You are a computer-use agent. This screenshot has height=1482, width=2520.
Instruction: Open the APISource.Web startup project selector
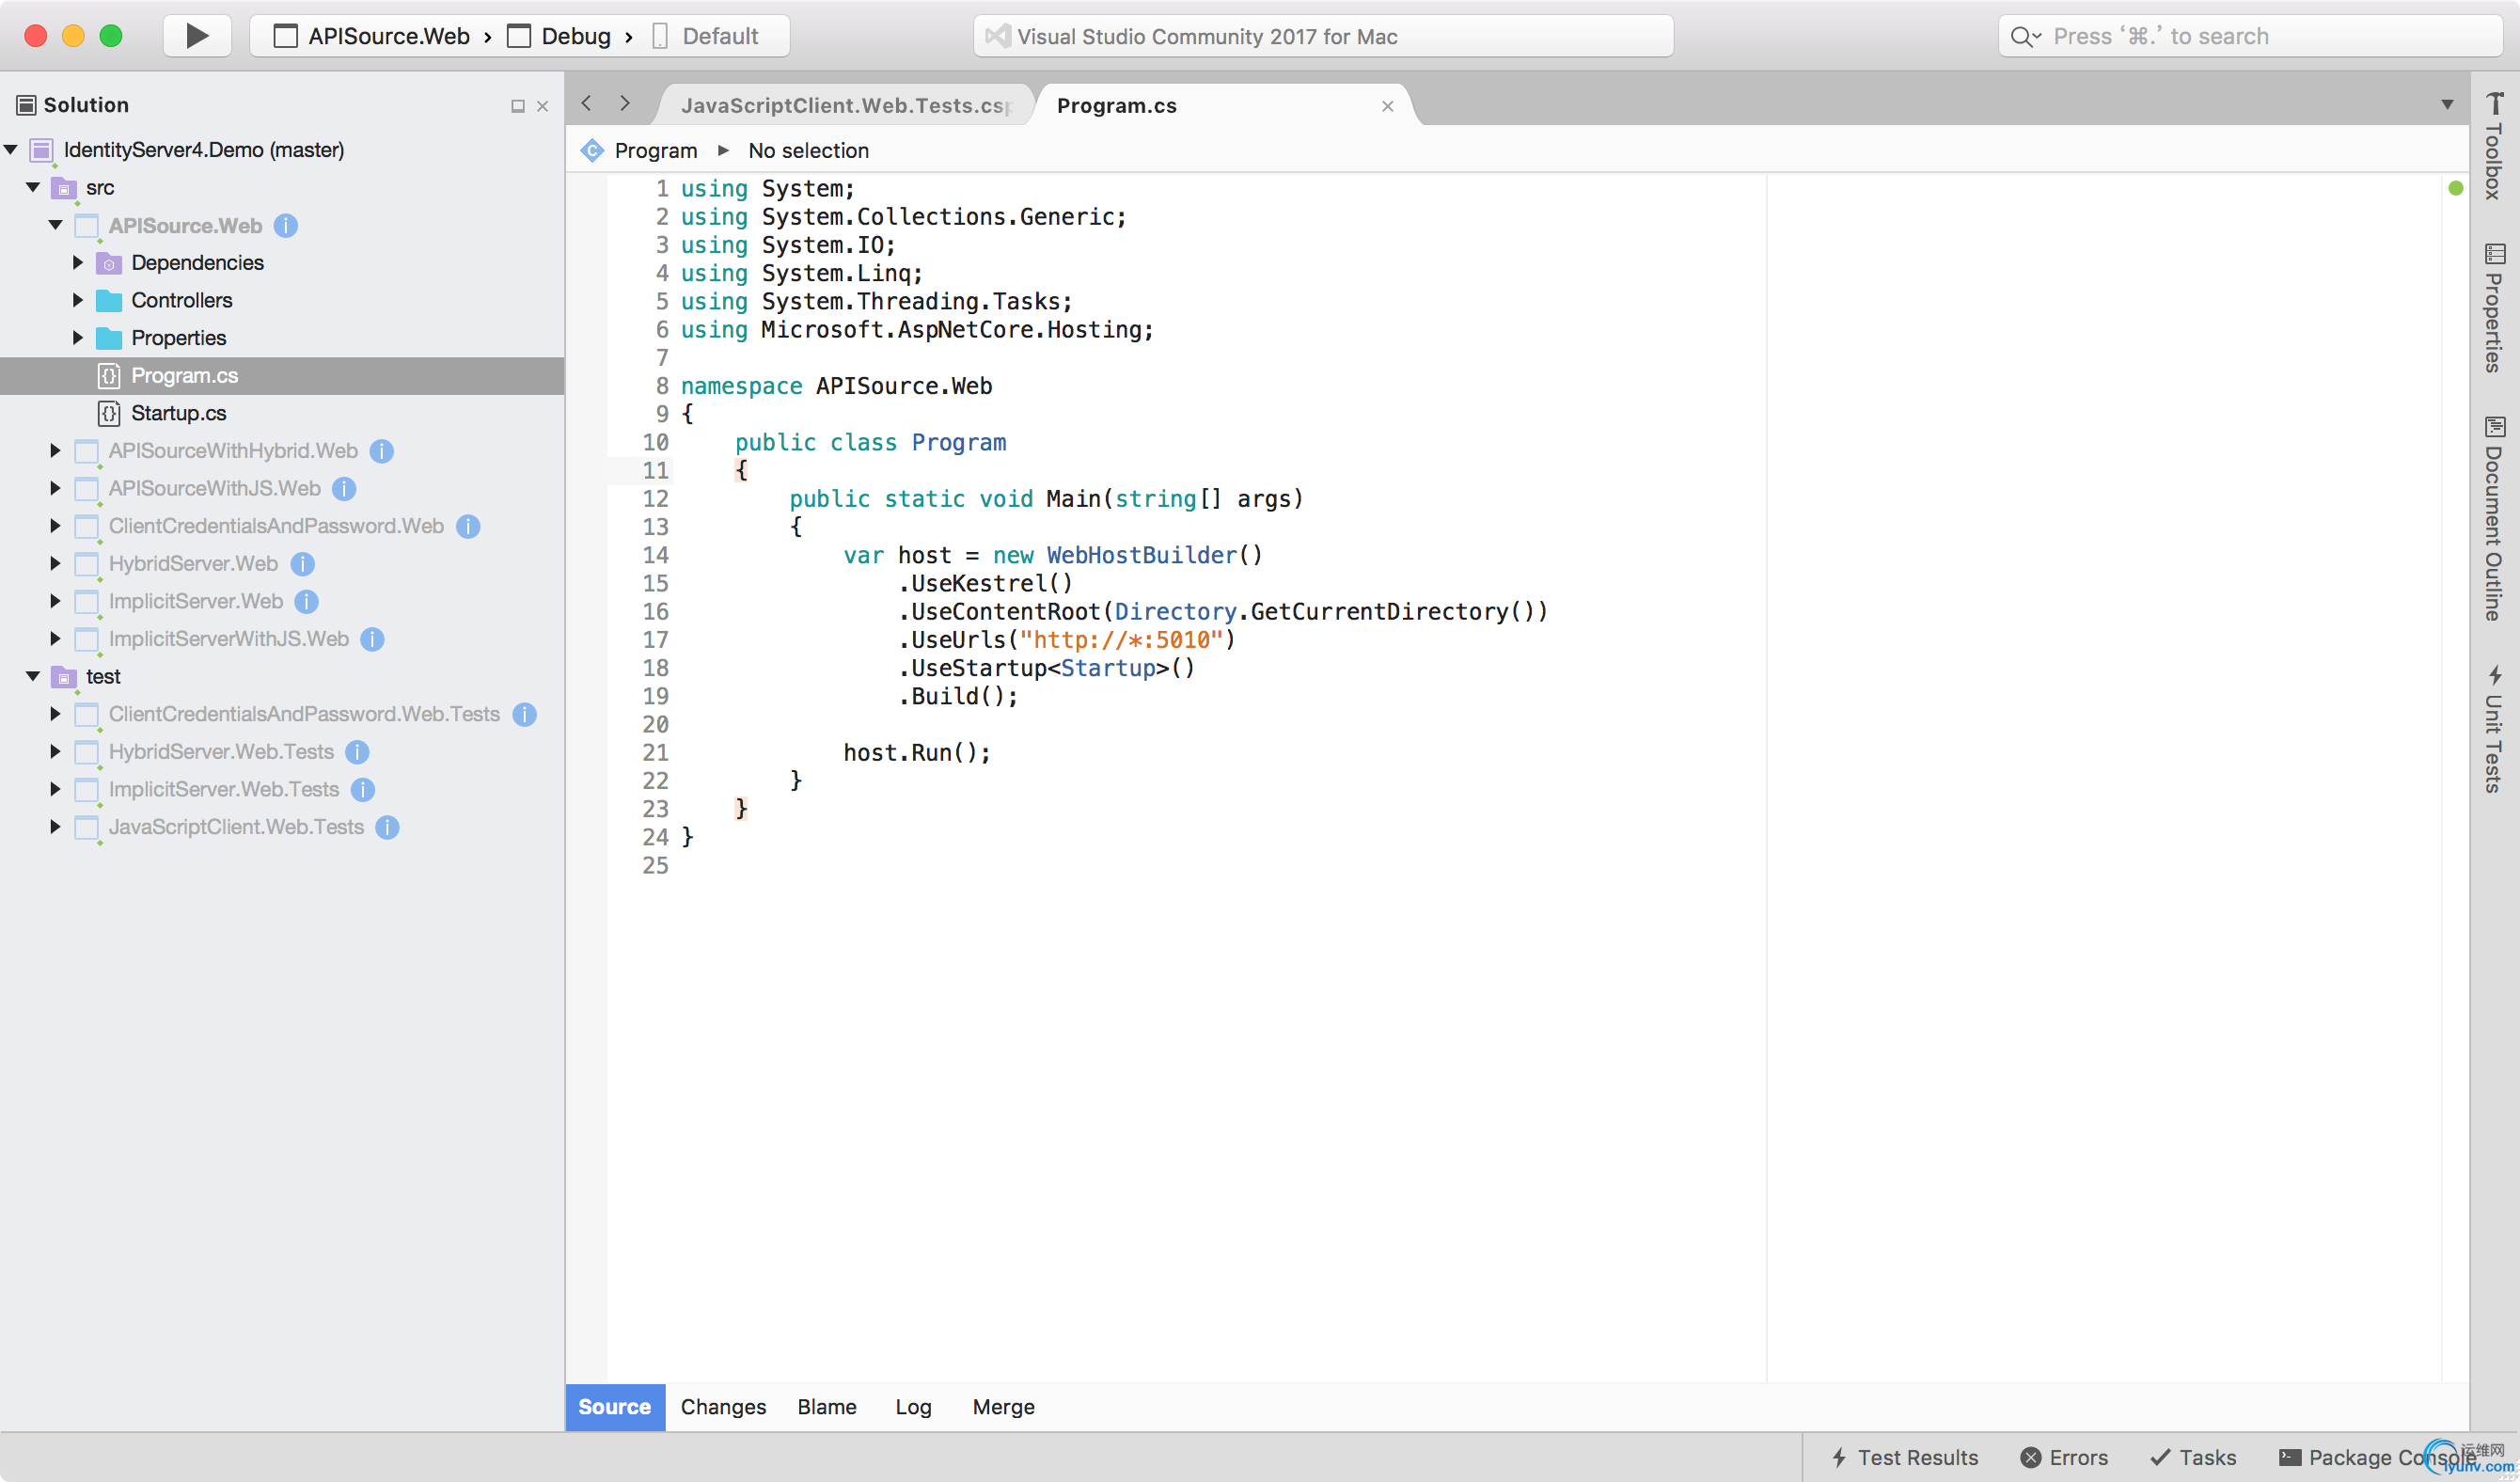tap(371, 36)
